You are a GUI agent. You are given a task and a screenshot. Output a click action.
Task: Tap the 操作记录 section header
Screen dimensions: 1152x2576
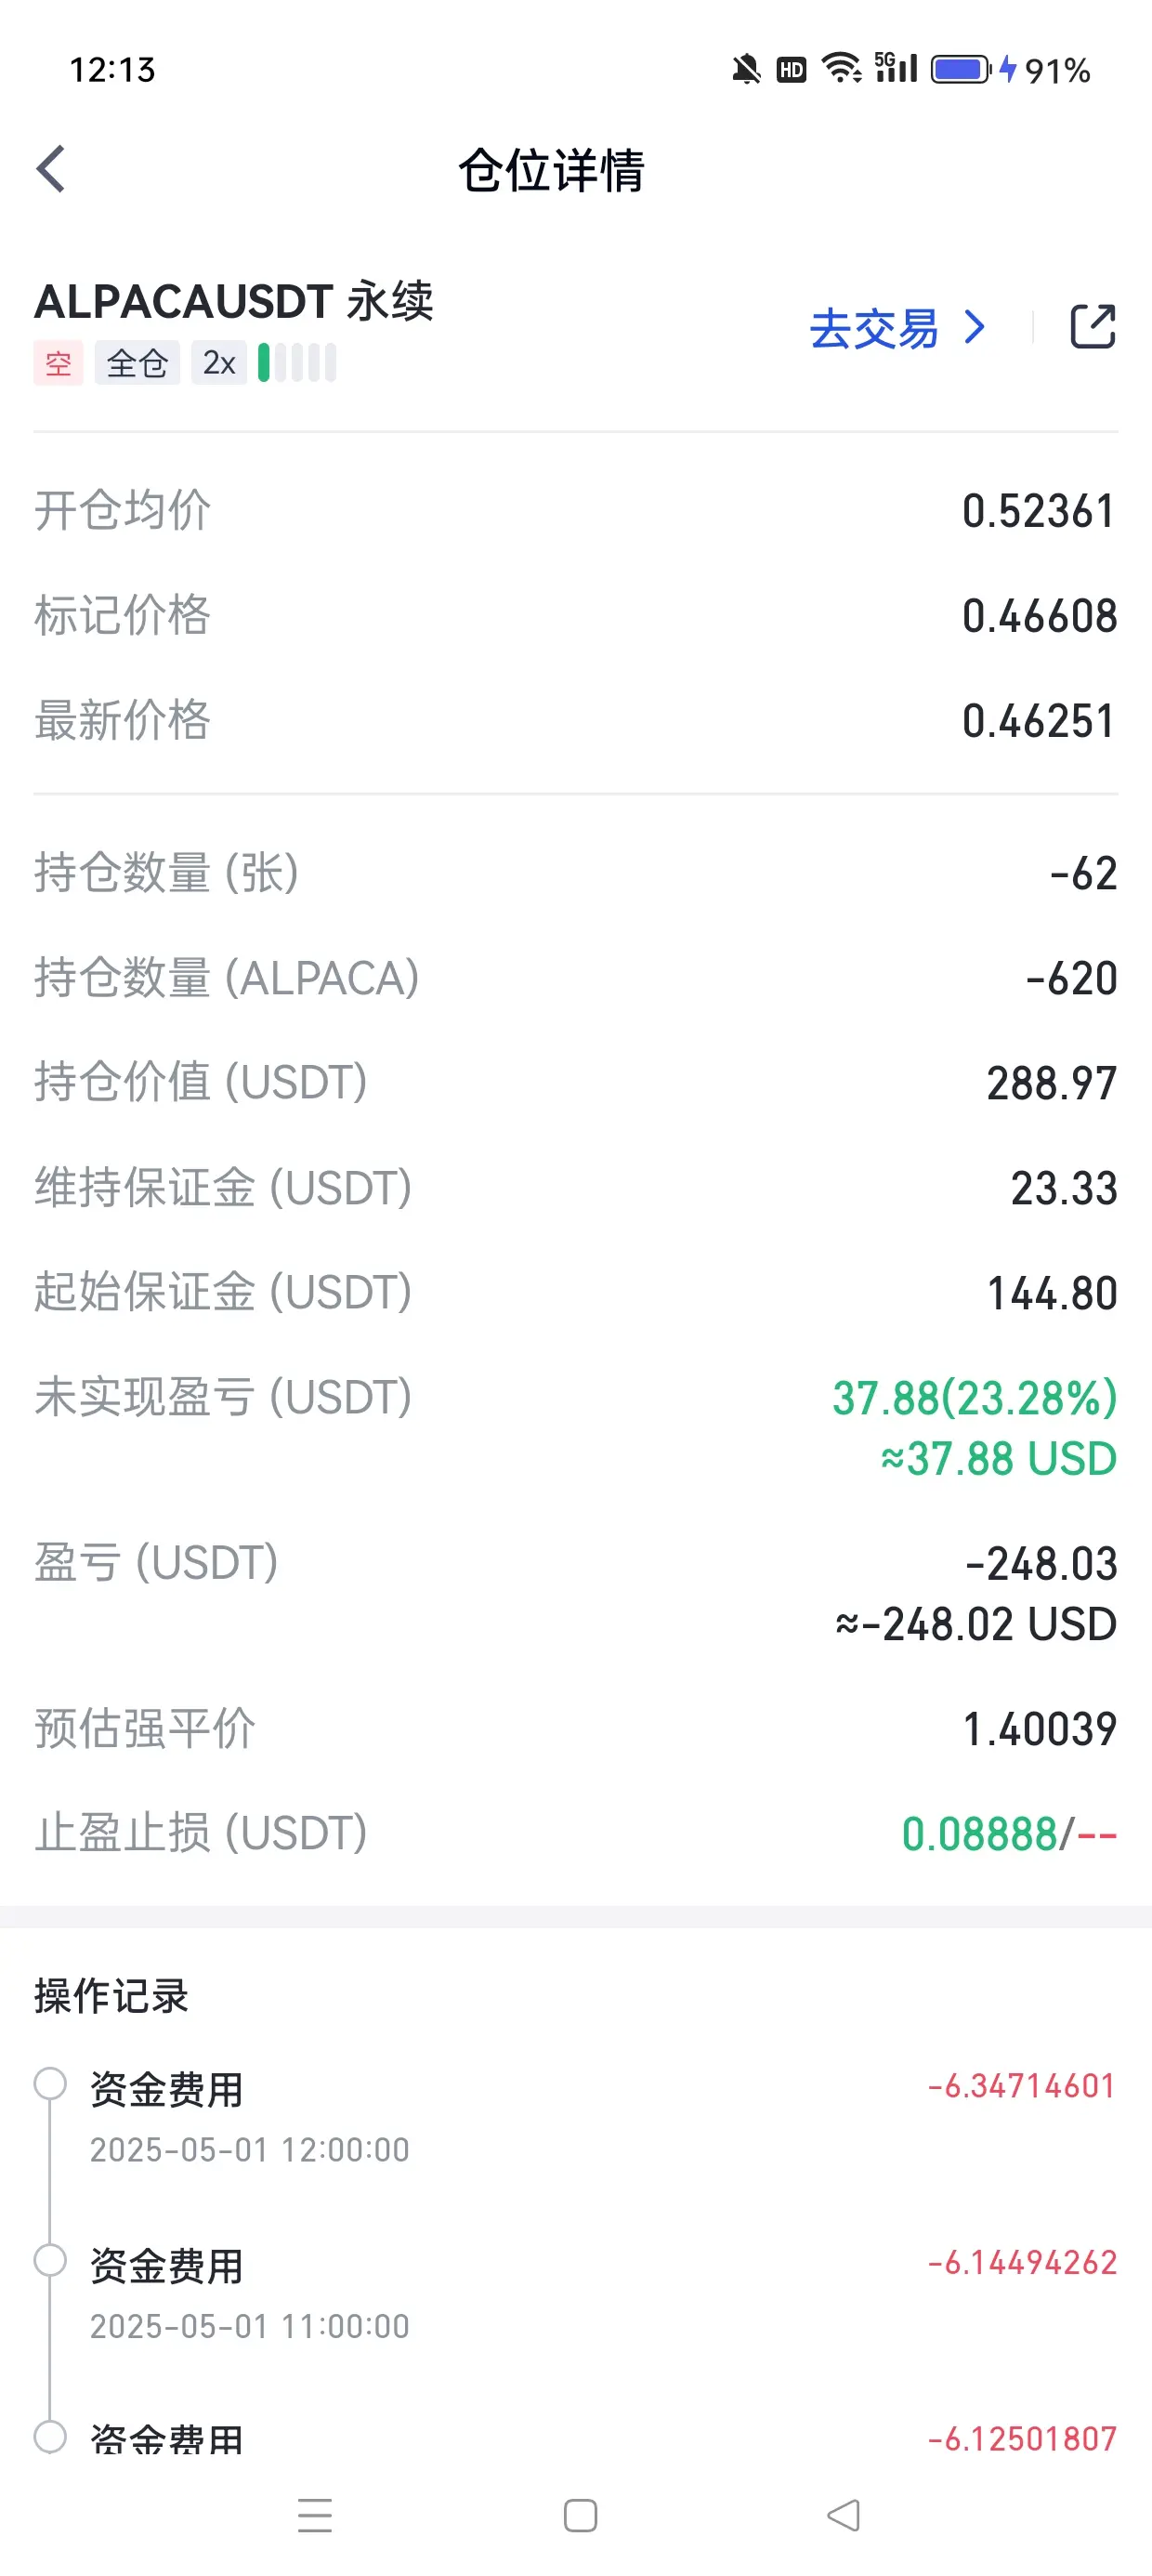click(111, 1996)
